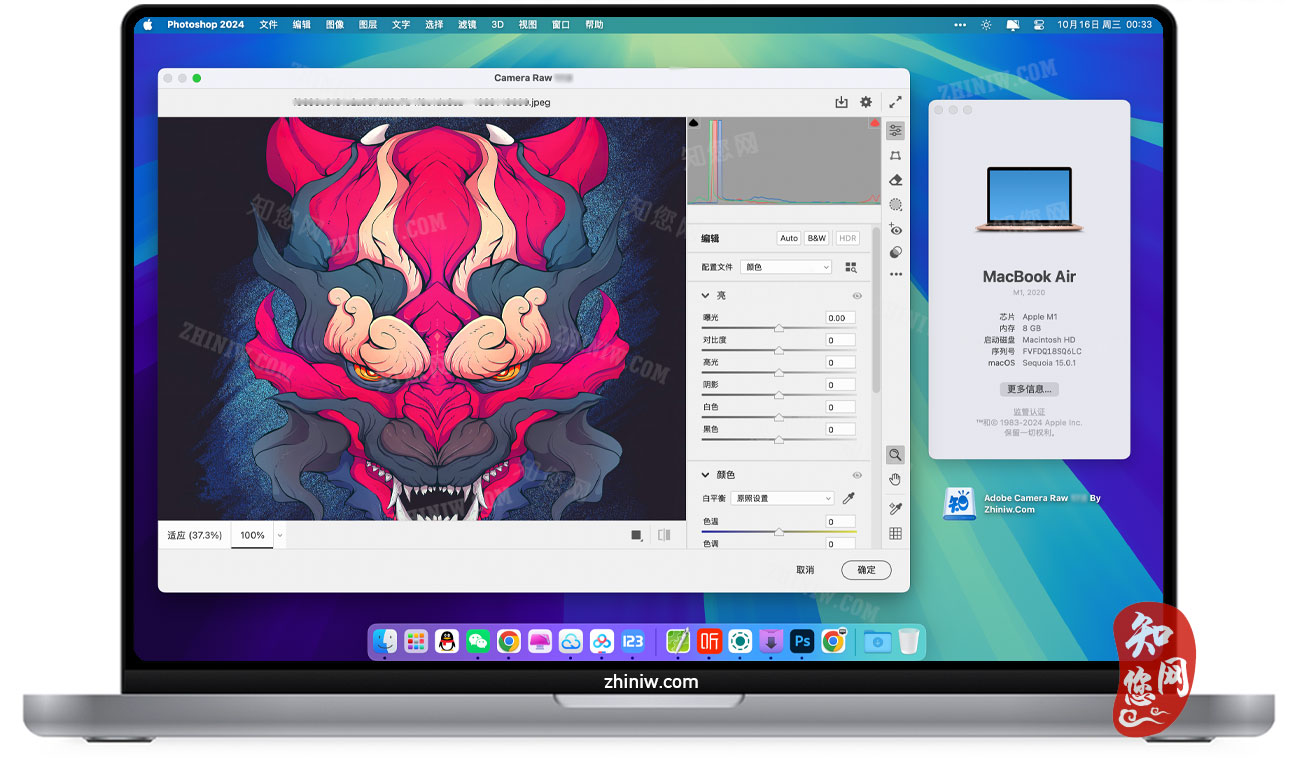
Task: Click the 取消 button
Action: pos(805,570)
